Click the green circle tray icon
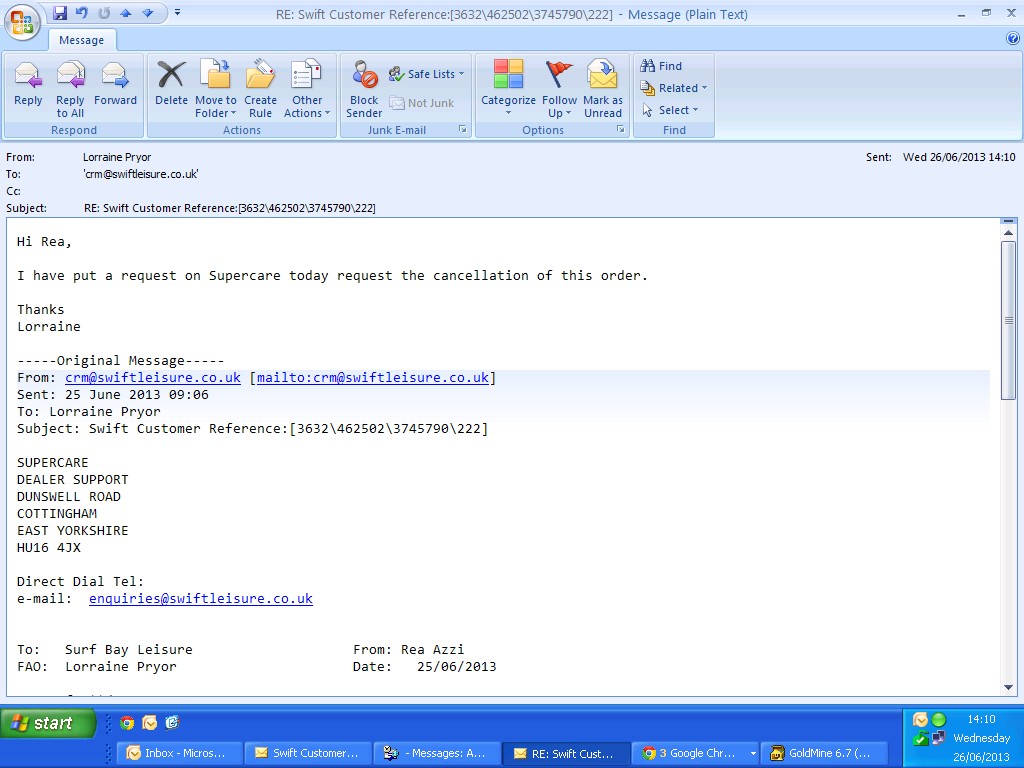1024x768 pixels. 939,720
